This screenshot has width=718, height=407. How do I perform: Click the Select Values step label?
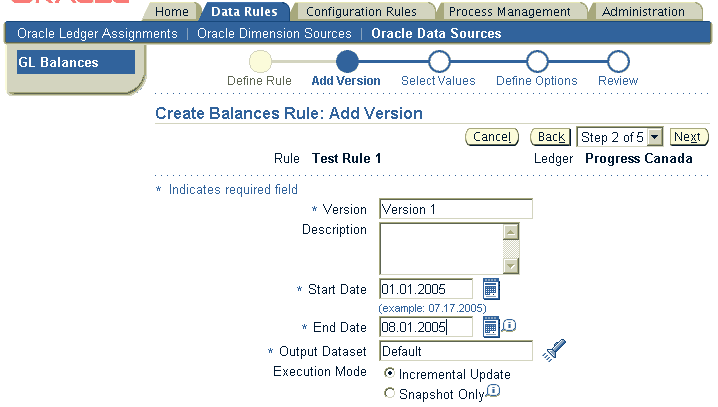click(x=438, y=81)
